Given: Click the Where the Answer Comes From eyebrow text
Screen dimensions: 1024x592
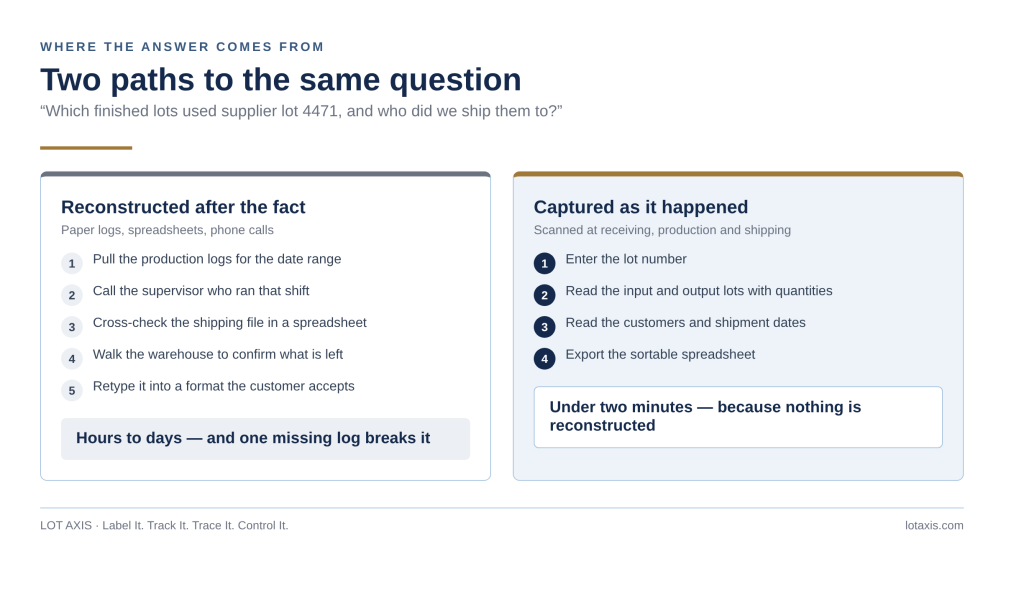Looking at the screenshot, I should click(182, 47).
